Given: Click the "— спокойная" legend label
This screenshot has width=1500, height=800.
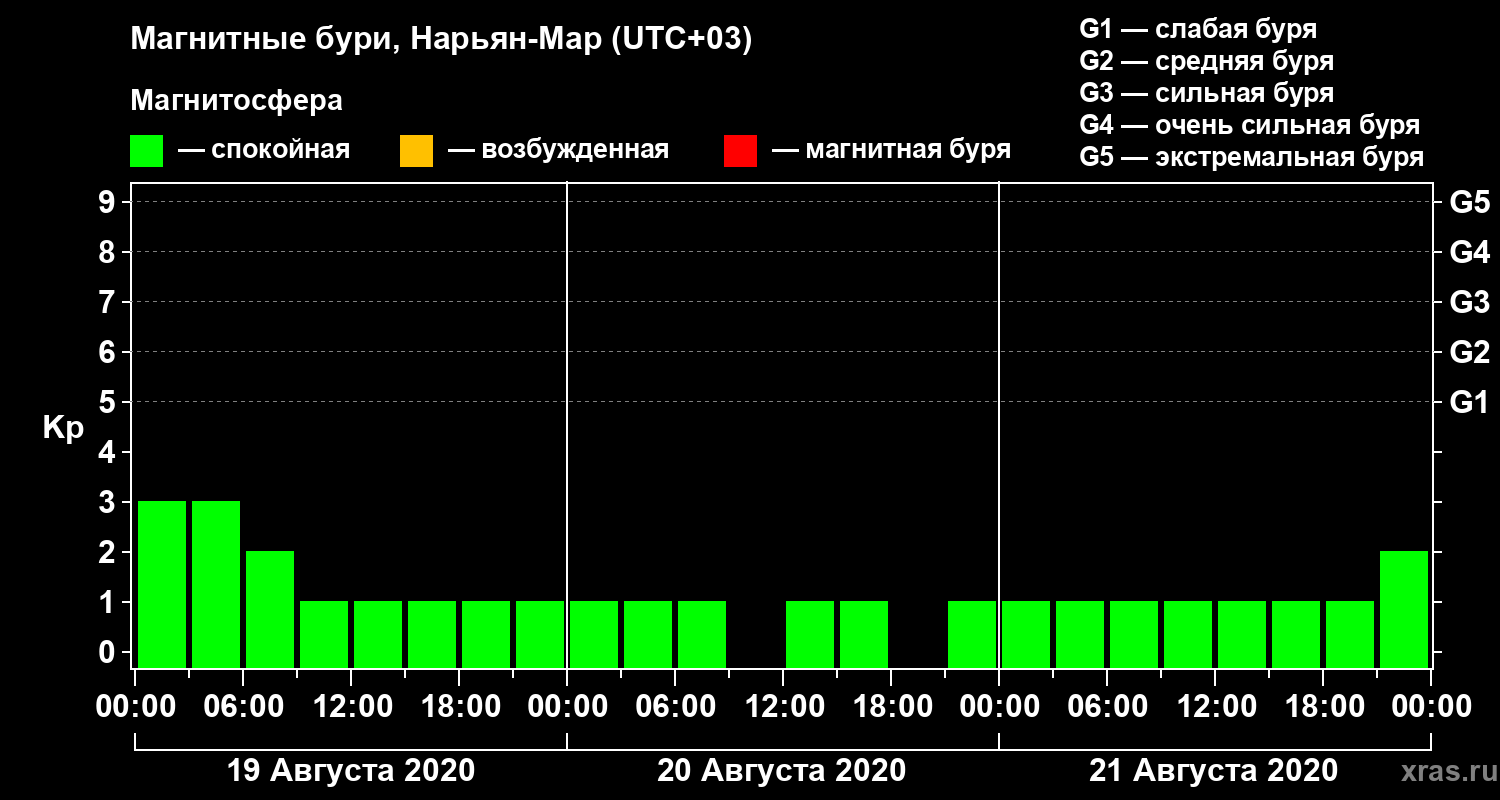Looking at the screenshot, I should pyautogui.click(x=264, y=151).
